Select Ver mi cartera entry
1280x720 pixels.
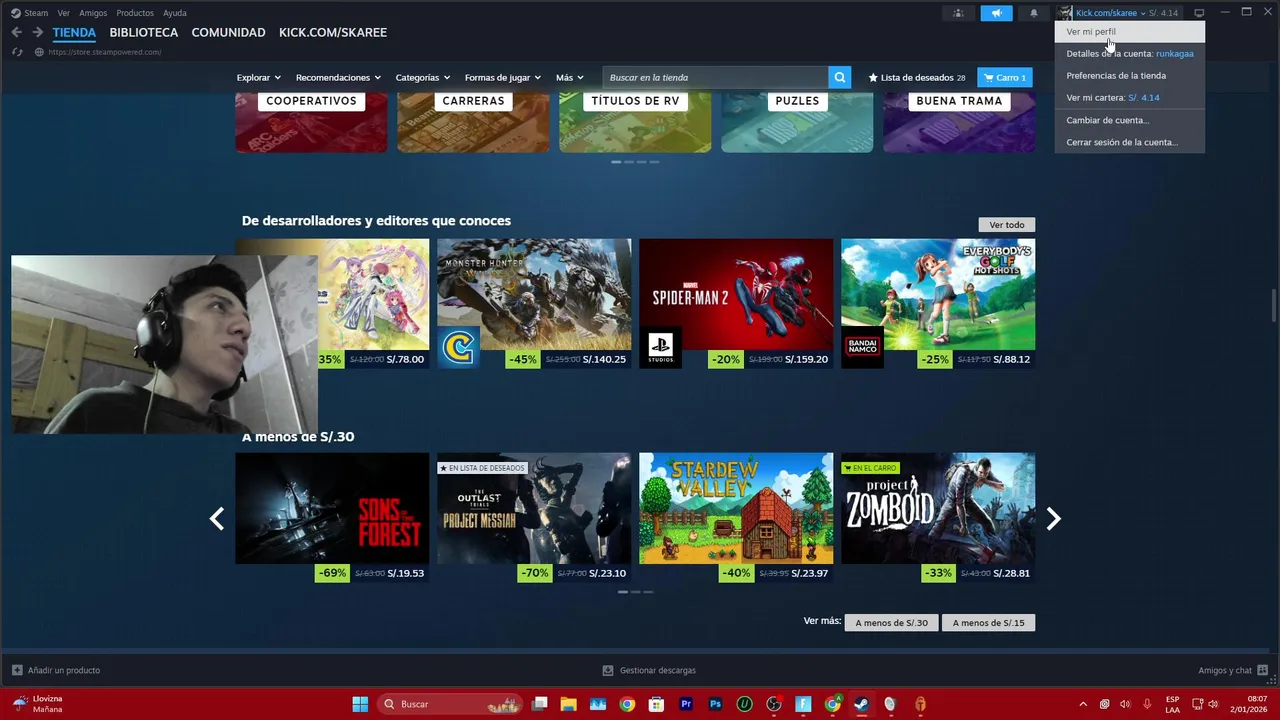point(1130,97)
